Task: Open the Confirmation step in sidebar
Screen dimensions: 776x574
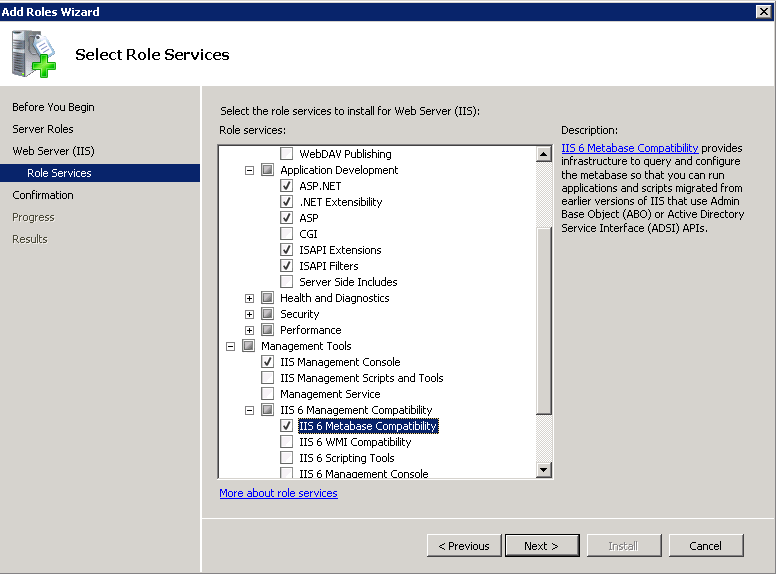Action: pyautogui.click(x=42, y=195)
